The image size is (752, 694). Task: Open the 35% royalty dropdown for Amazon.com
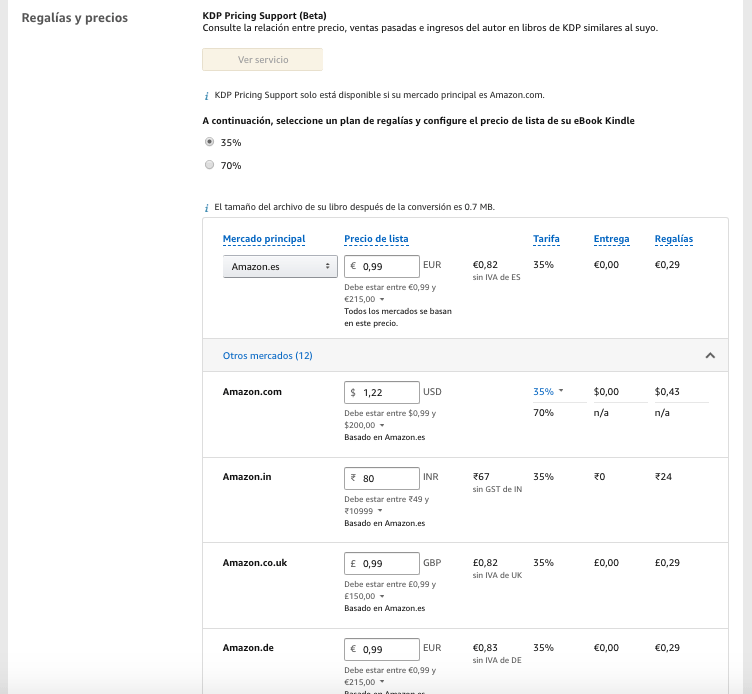tap(549, 391)
